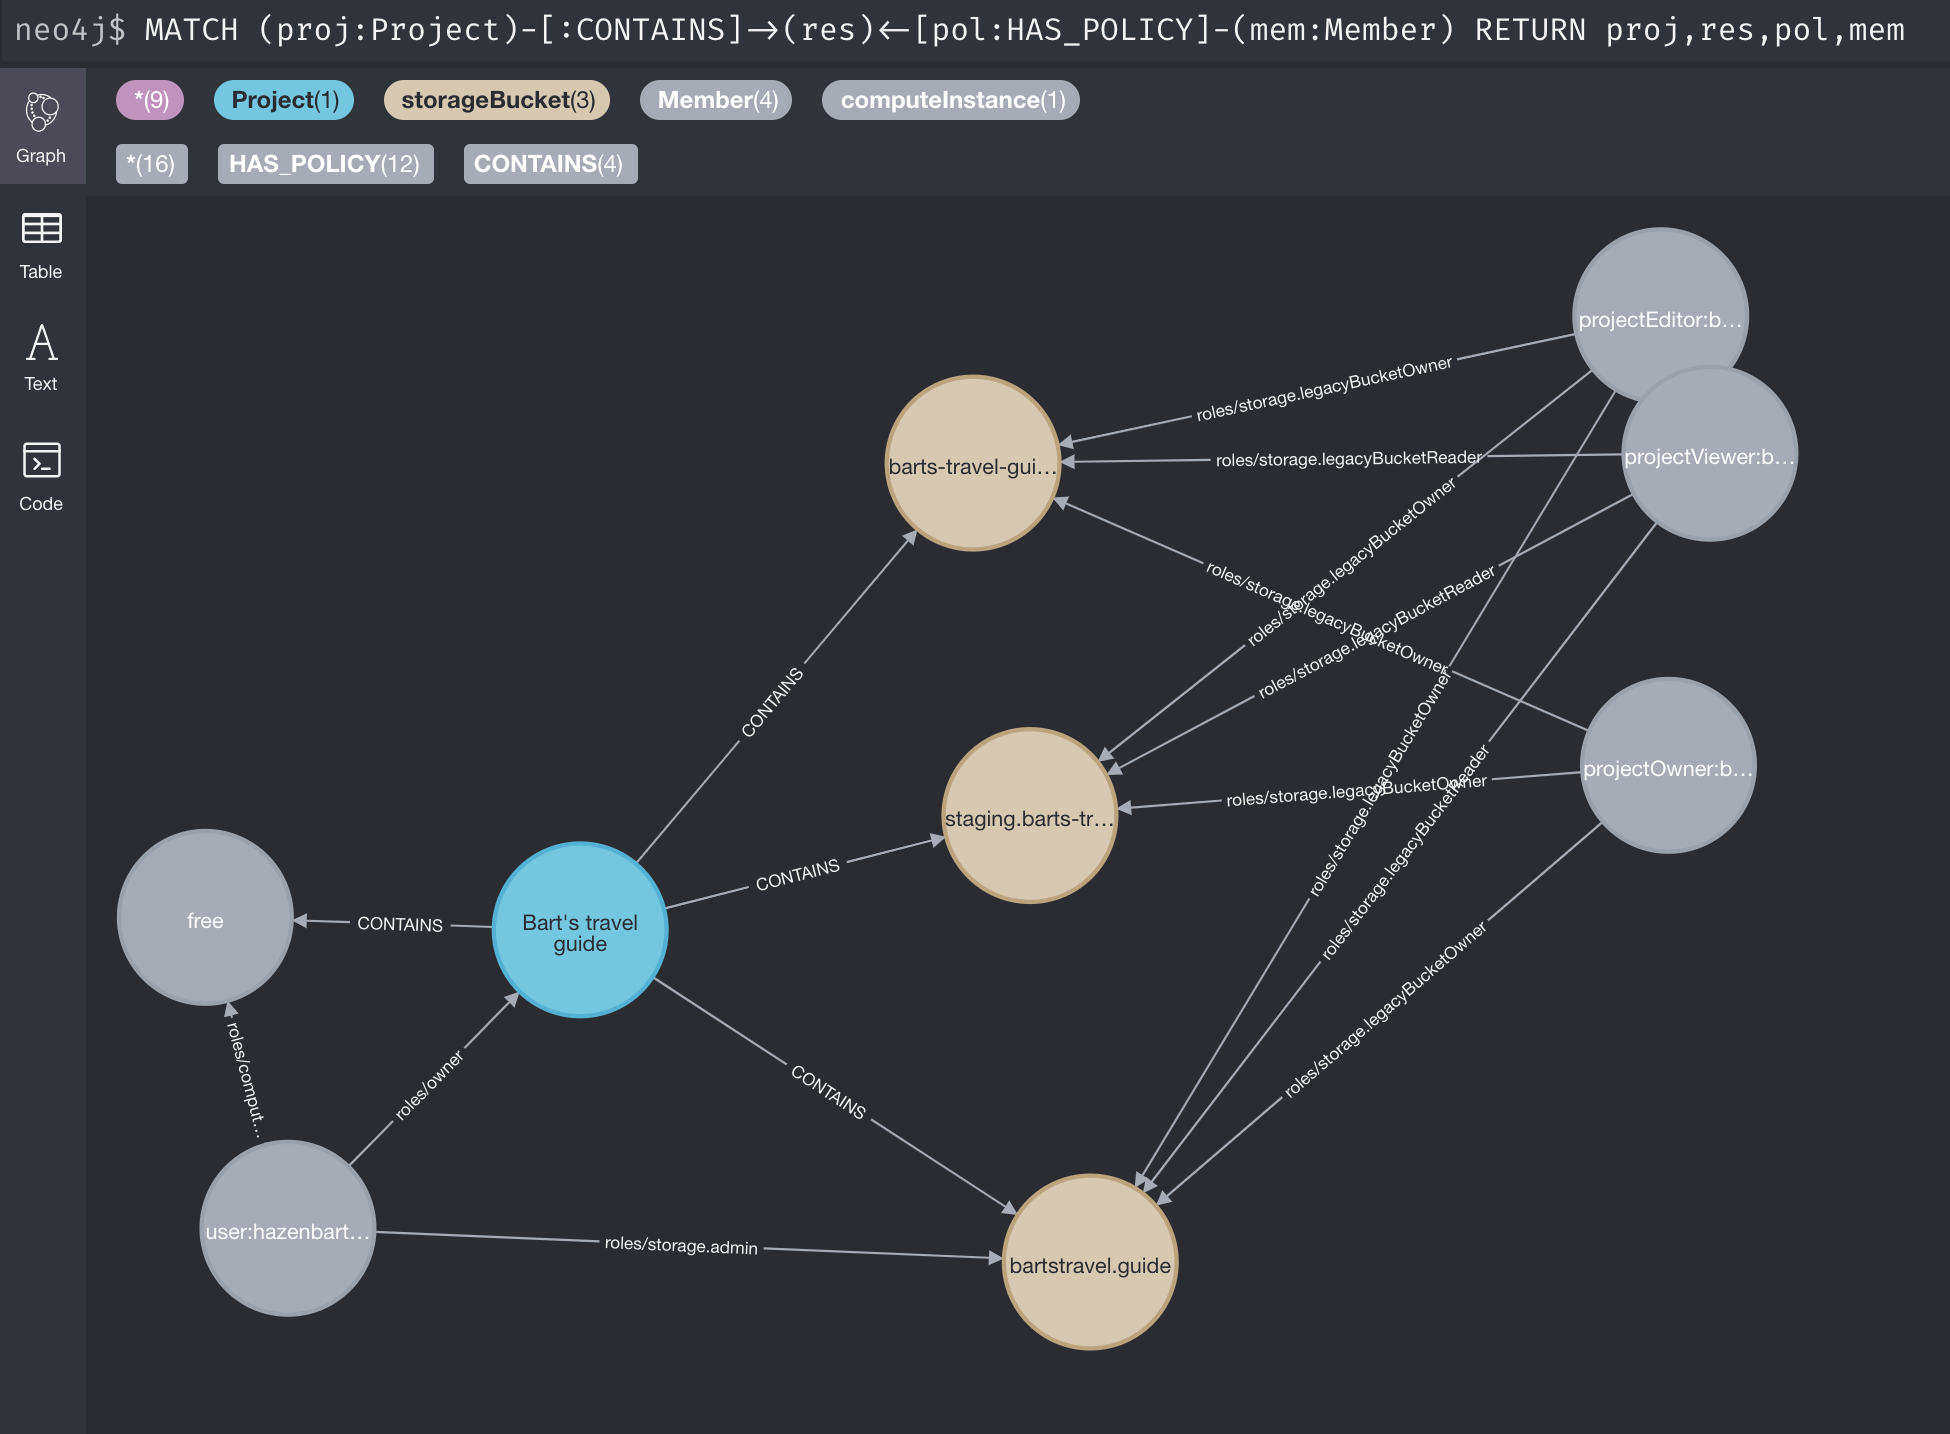Image resolution: width=1950 pixels, height=1434 pixels.
Task: Expand the Project(1) node label filter
Action: (288, 100)
